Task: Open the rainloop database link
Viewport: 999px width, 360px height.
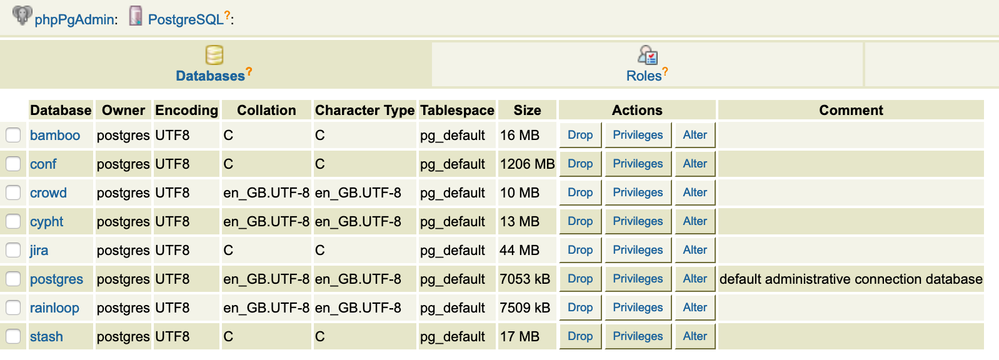Action: tap(55, 308)
